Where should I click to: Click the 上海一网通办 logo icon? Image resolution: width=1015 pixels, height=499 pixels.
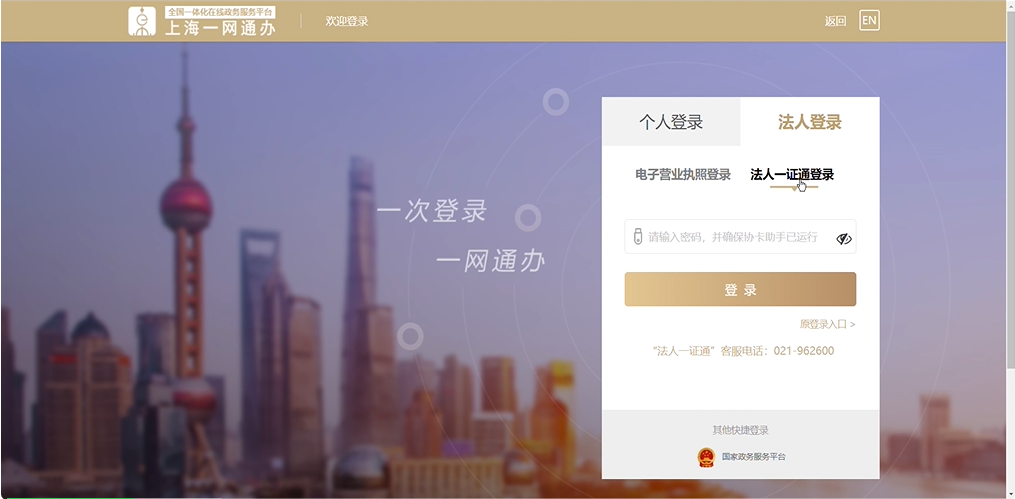point(142,21)
